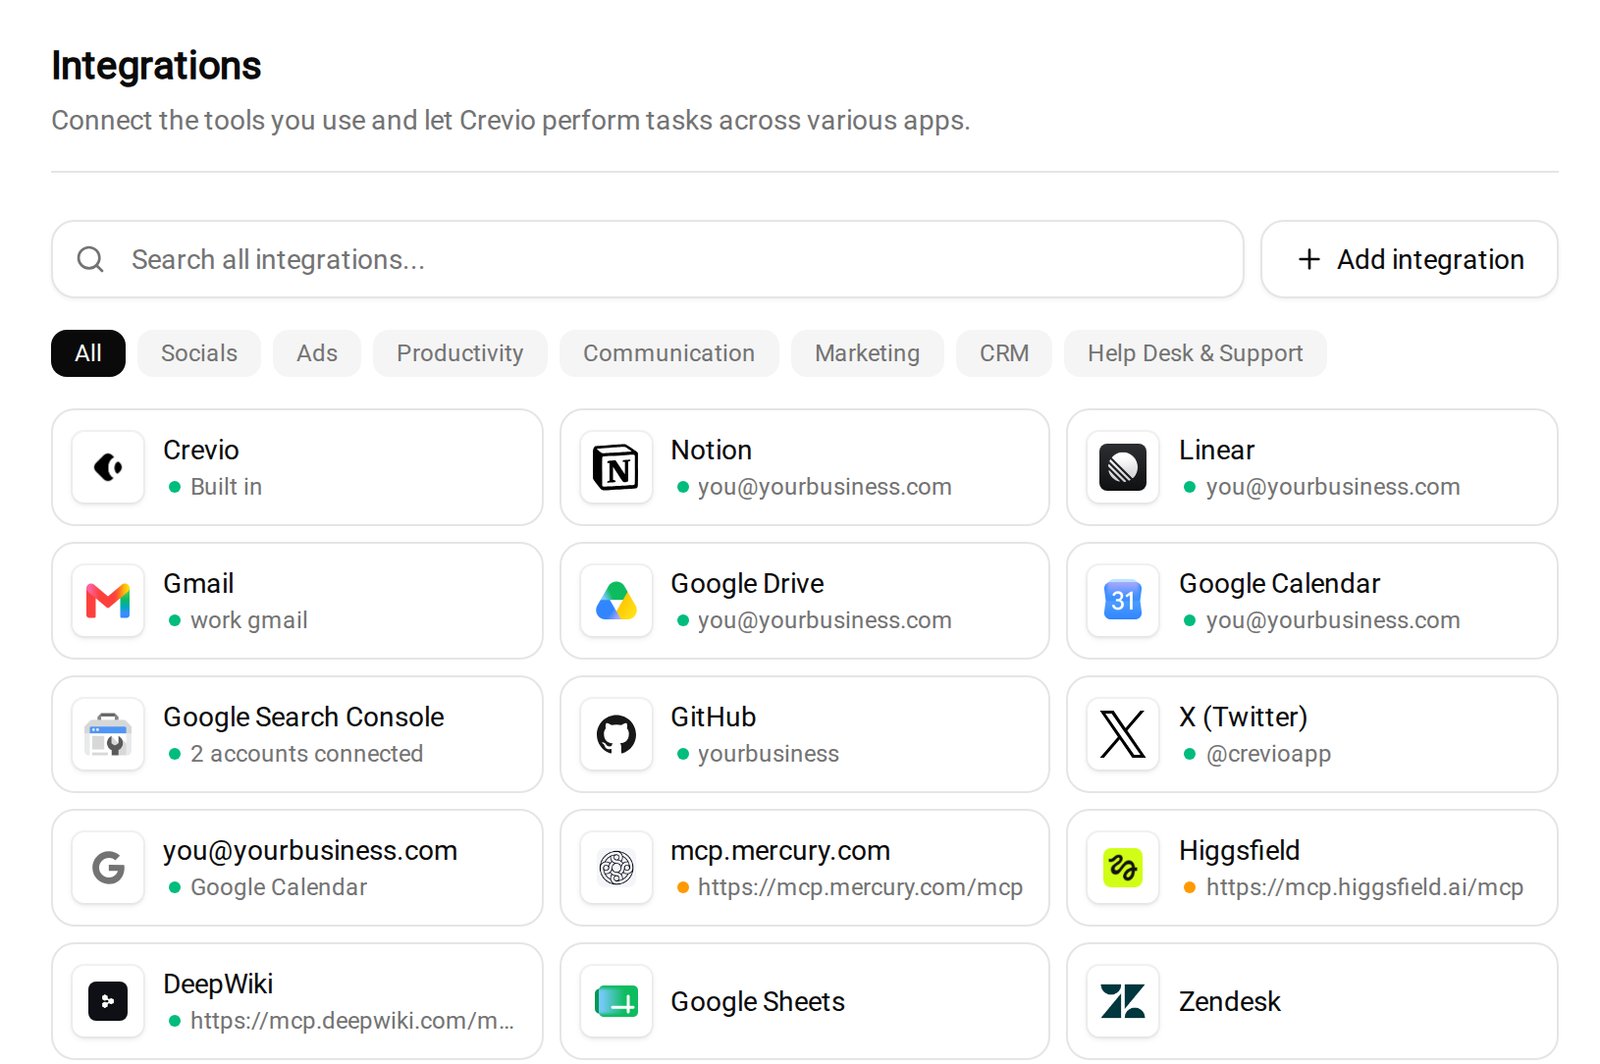The image size is (1600, 1064).
Task: Click the Linear logo icon
Action: click(1123, 467)
